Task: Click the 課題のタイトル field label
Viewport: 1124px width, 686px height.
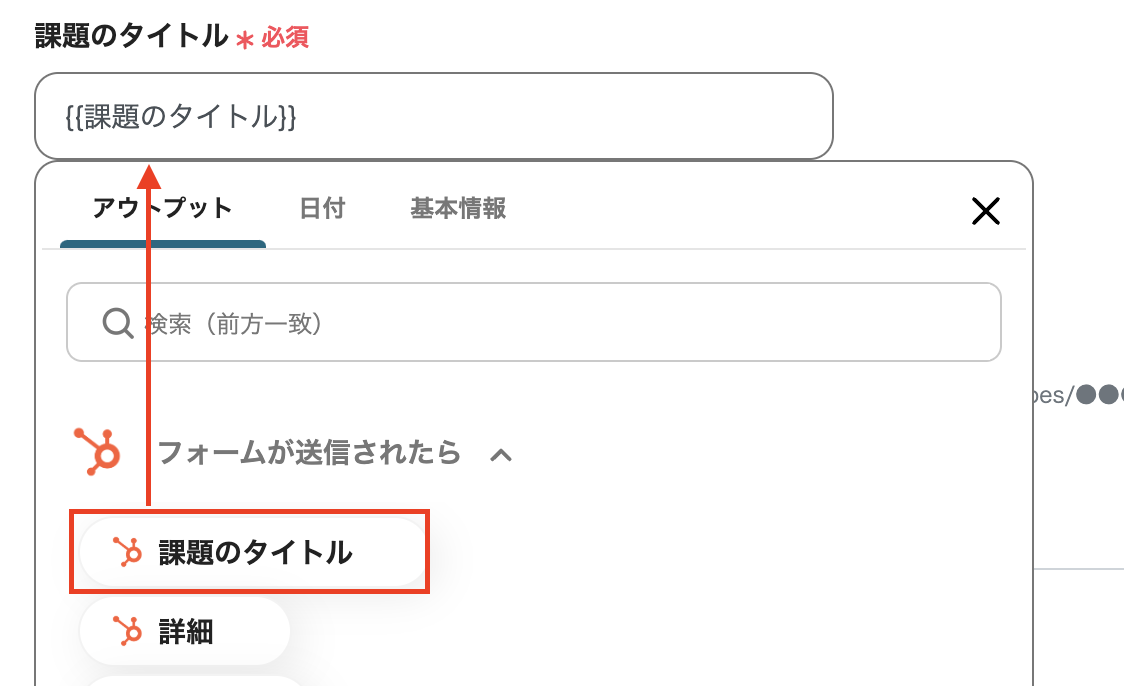Action: [x=131, y=37]
